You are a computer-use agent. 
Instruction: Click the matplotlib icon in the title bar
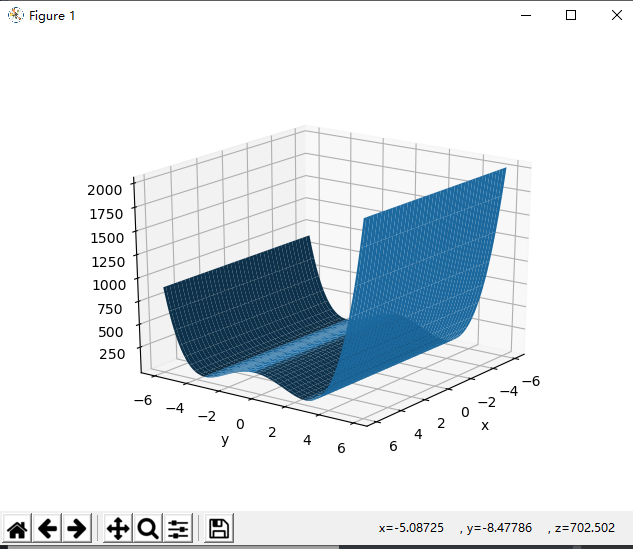tap(15, 15)
